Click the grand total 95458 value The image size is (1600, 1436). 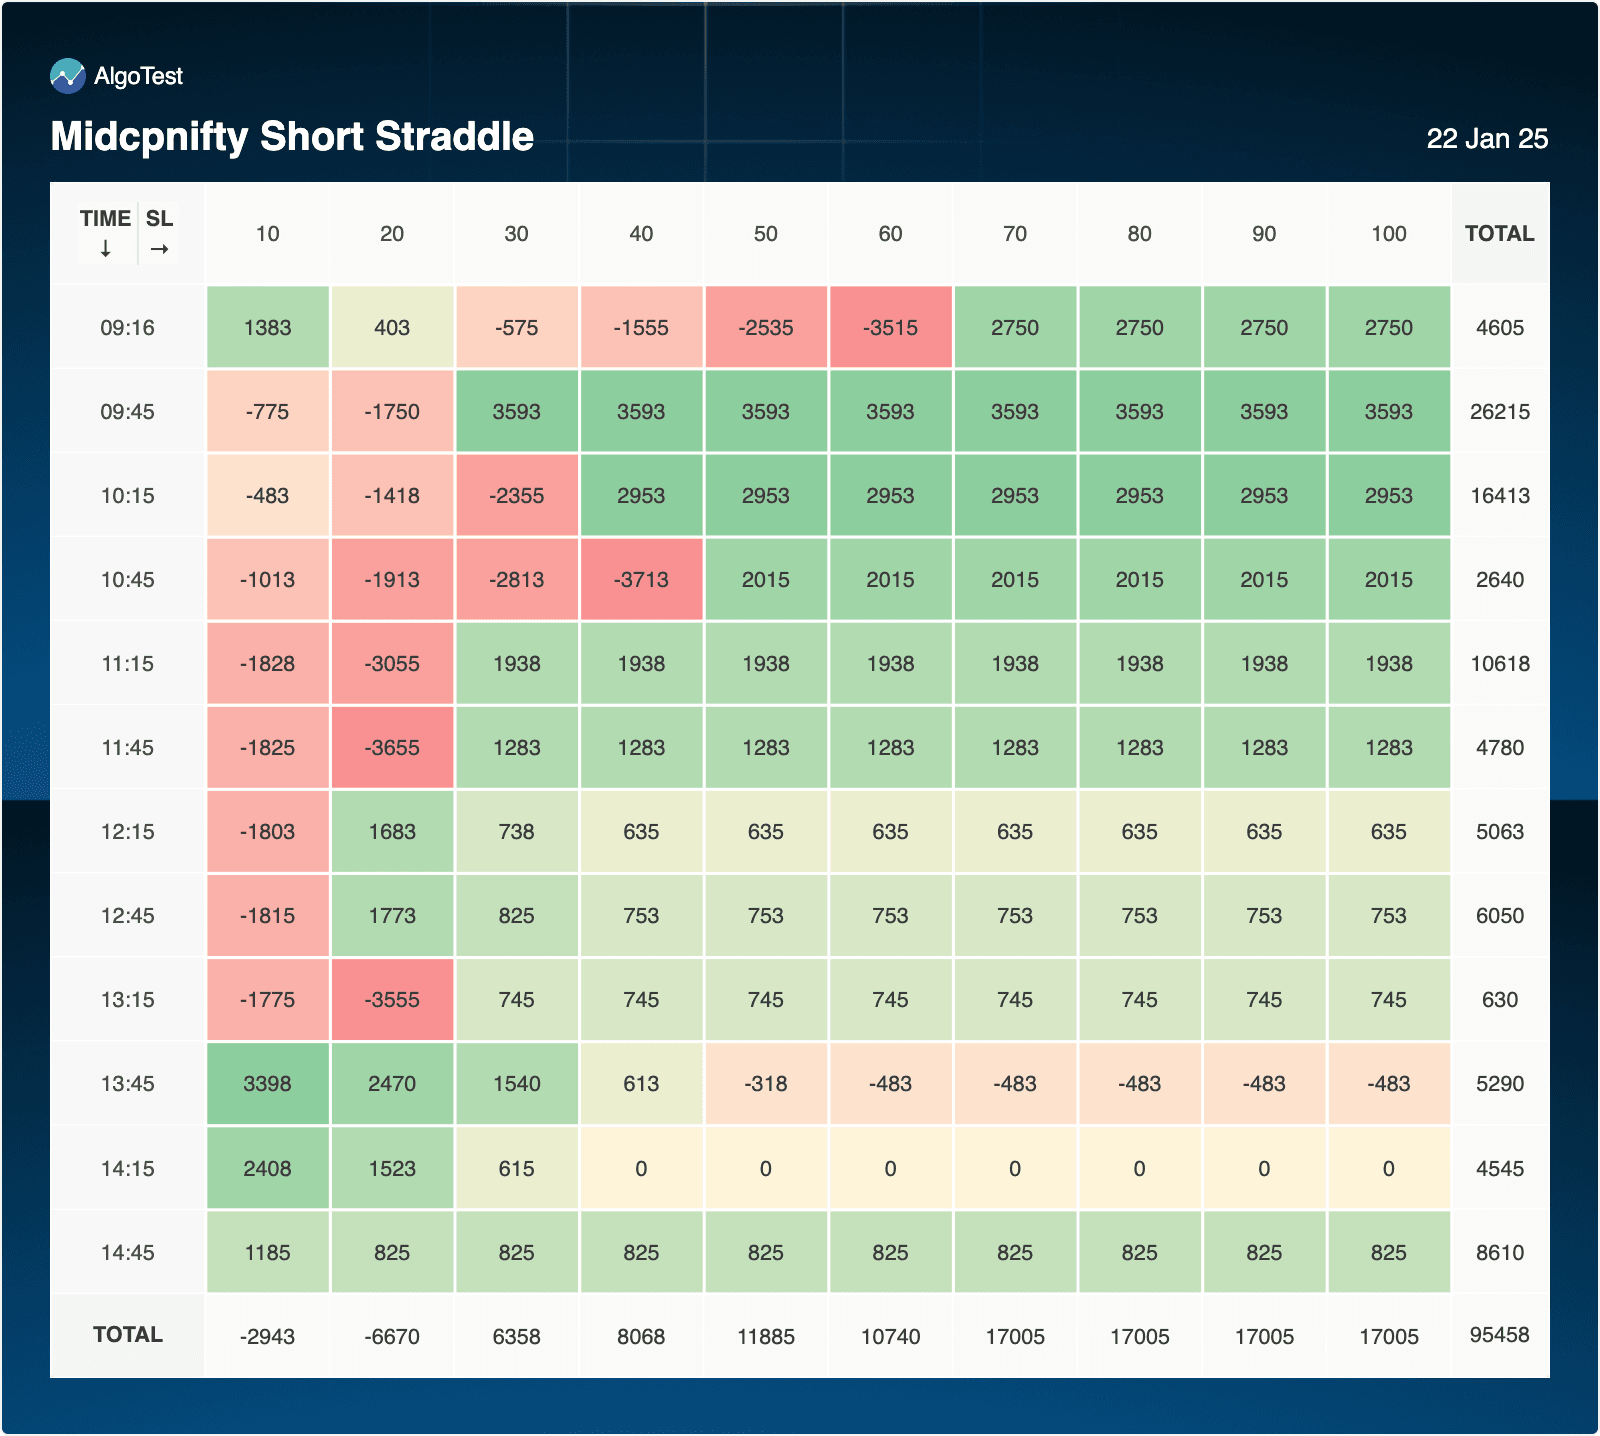tap(1499, 1335)
